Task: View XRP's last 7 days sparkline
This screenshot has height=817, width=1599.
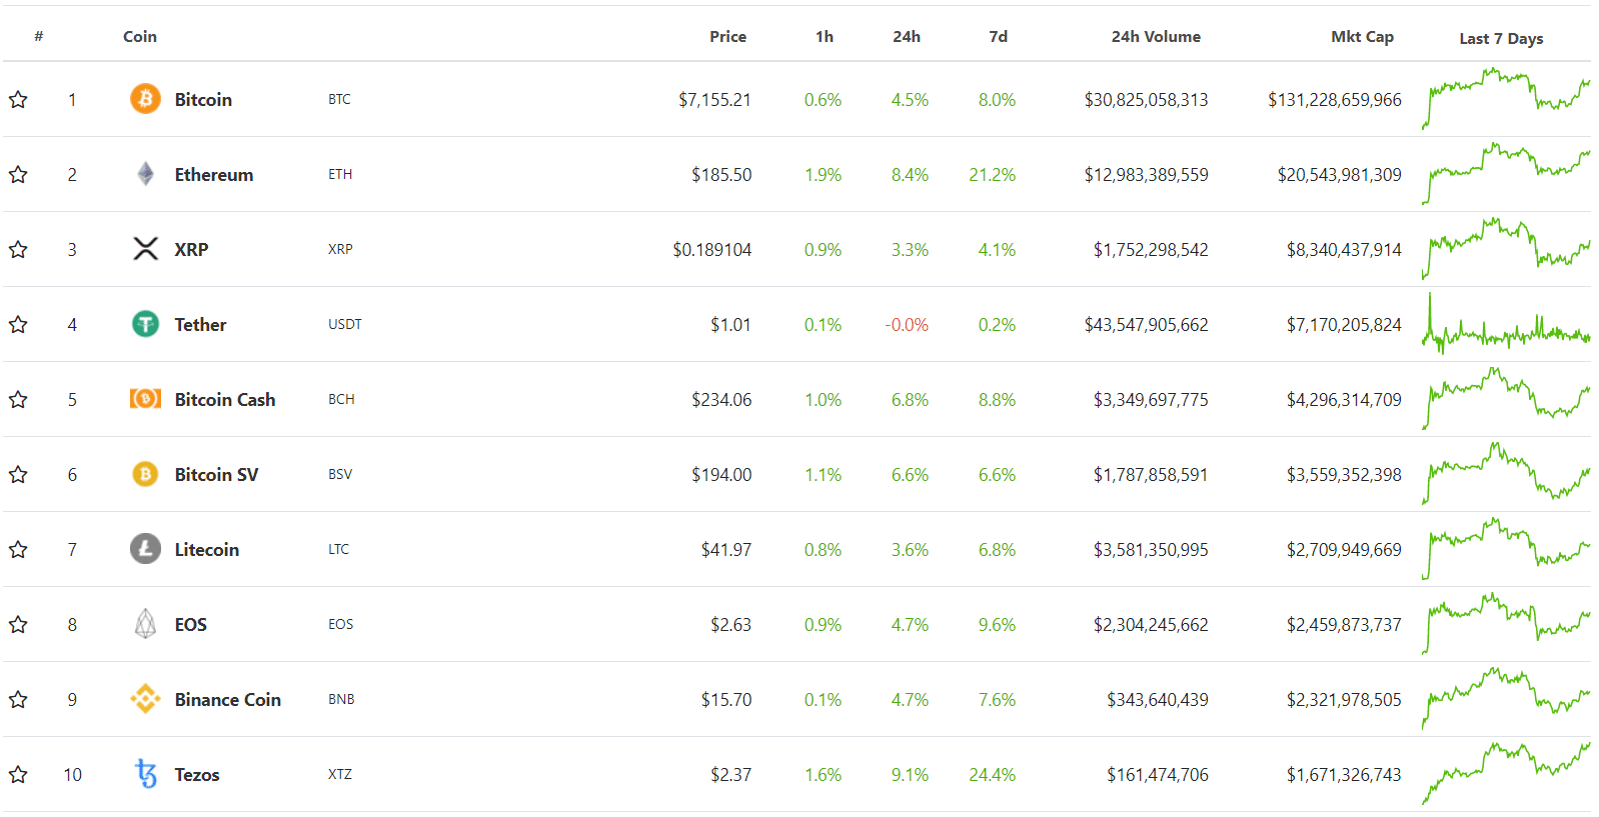Action: pyautogui.click(x=1506, y=249)
